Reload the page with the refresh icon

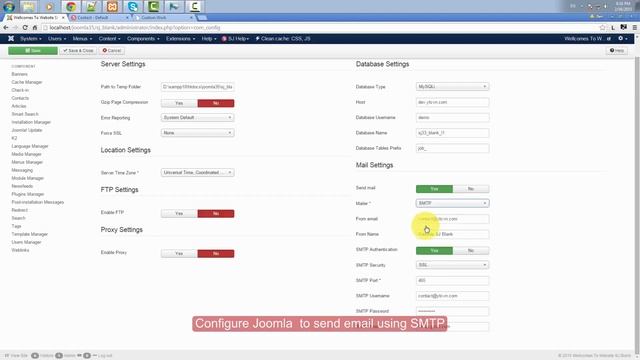click(x=25, y=27)
